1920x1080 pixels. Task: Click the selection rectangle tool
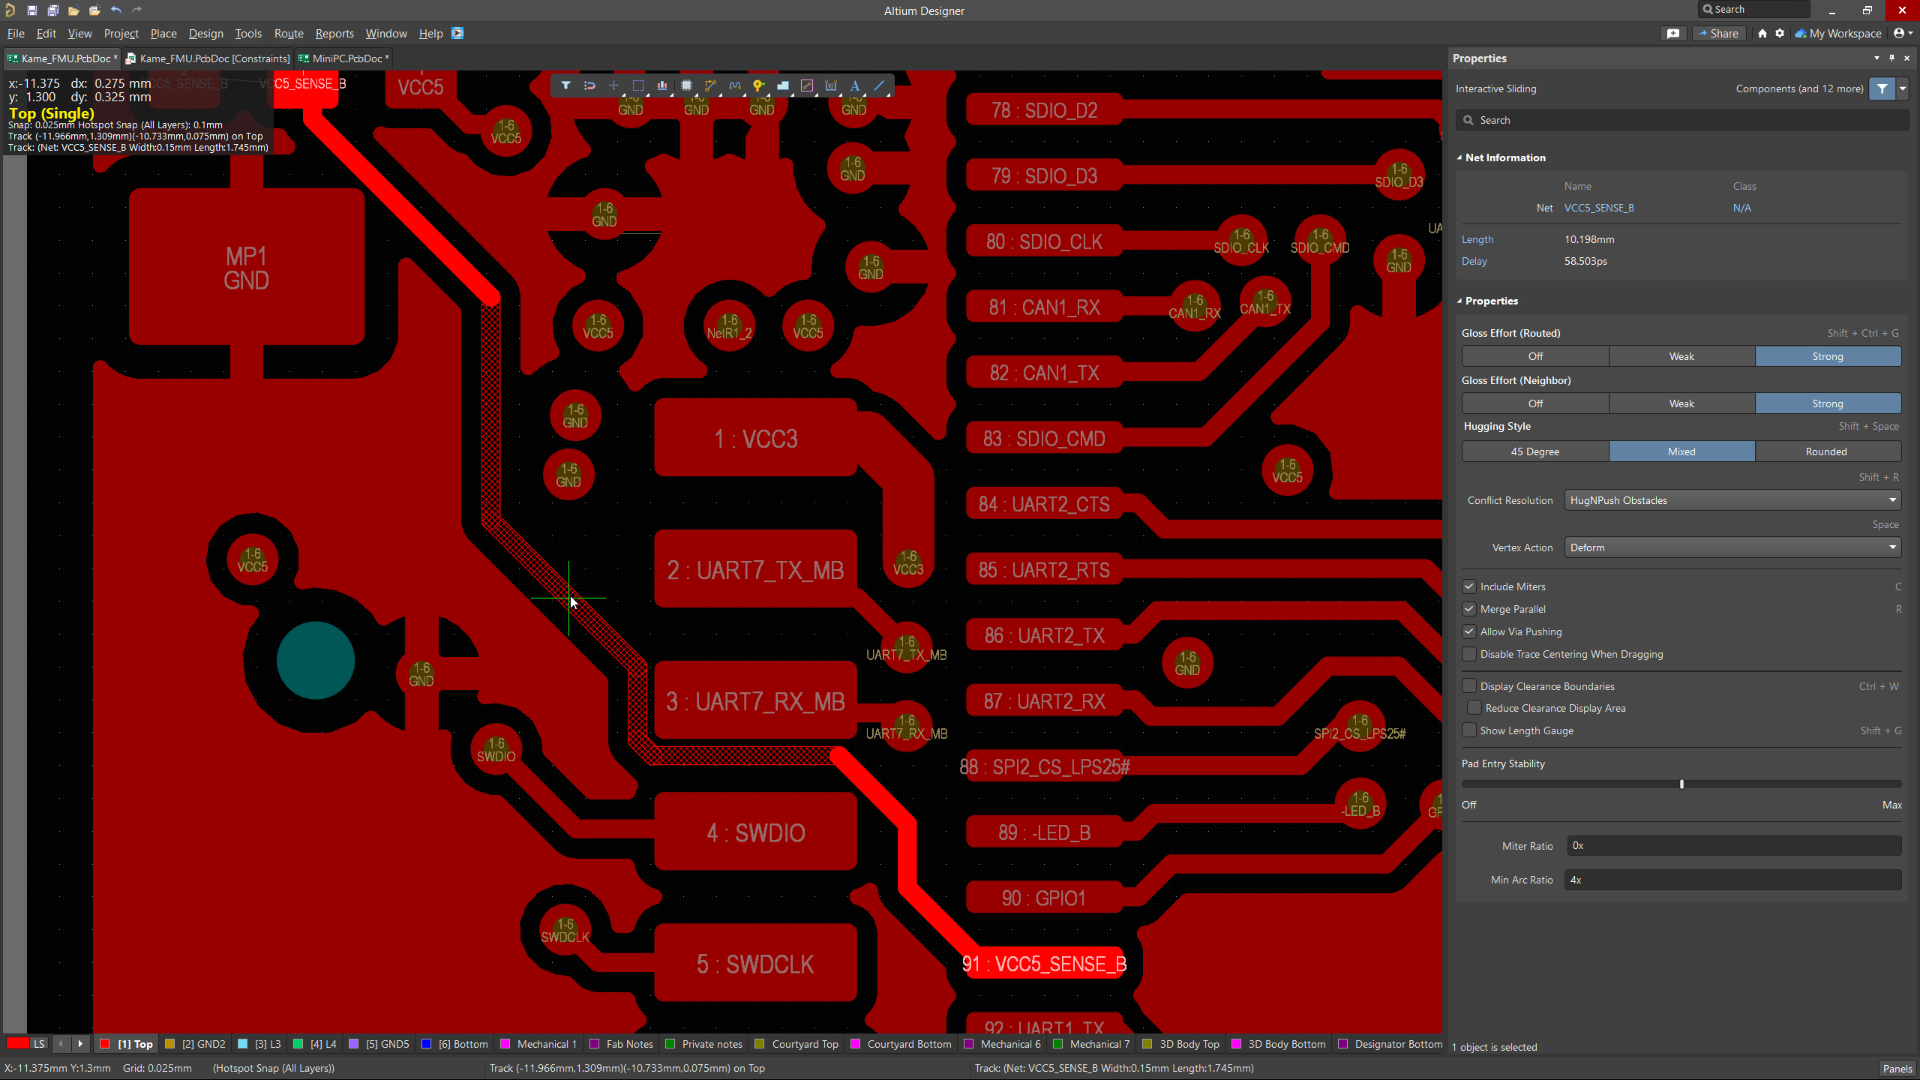638,86
